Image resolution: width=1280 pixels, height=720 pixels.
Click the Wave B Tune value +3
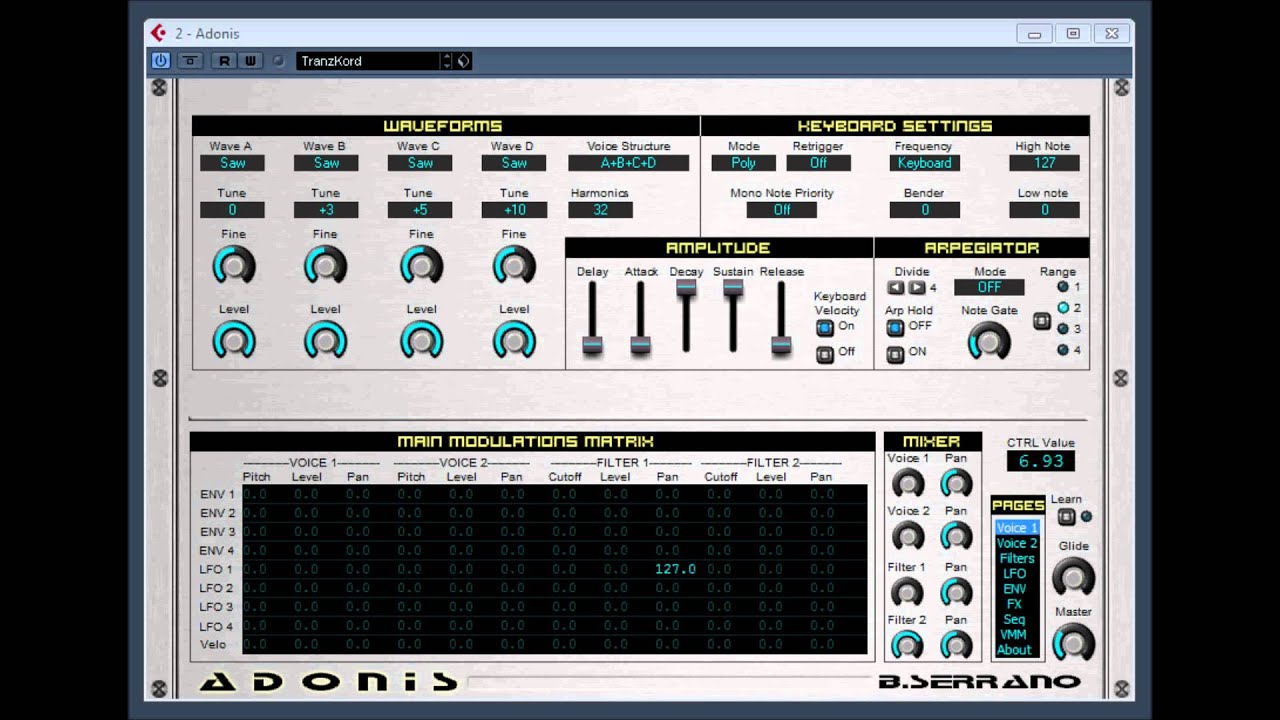point(326,210)
